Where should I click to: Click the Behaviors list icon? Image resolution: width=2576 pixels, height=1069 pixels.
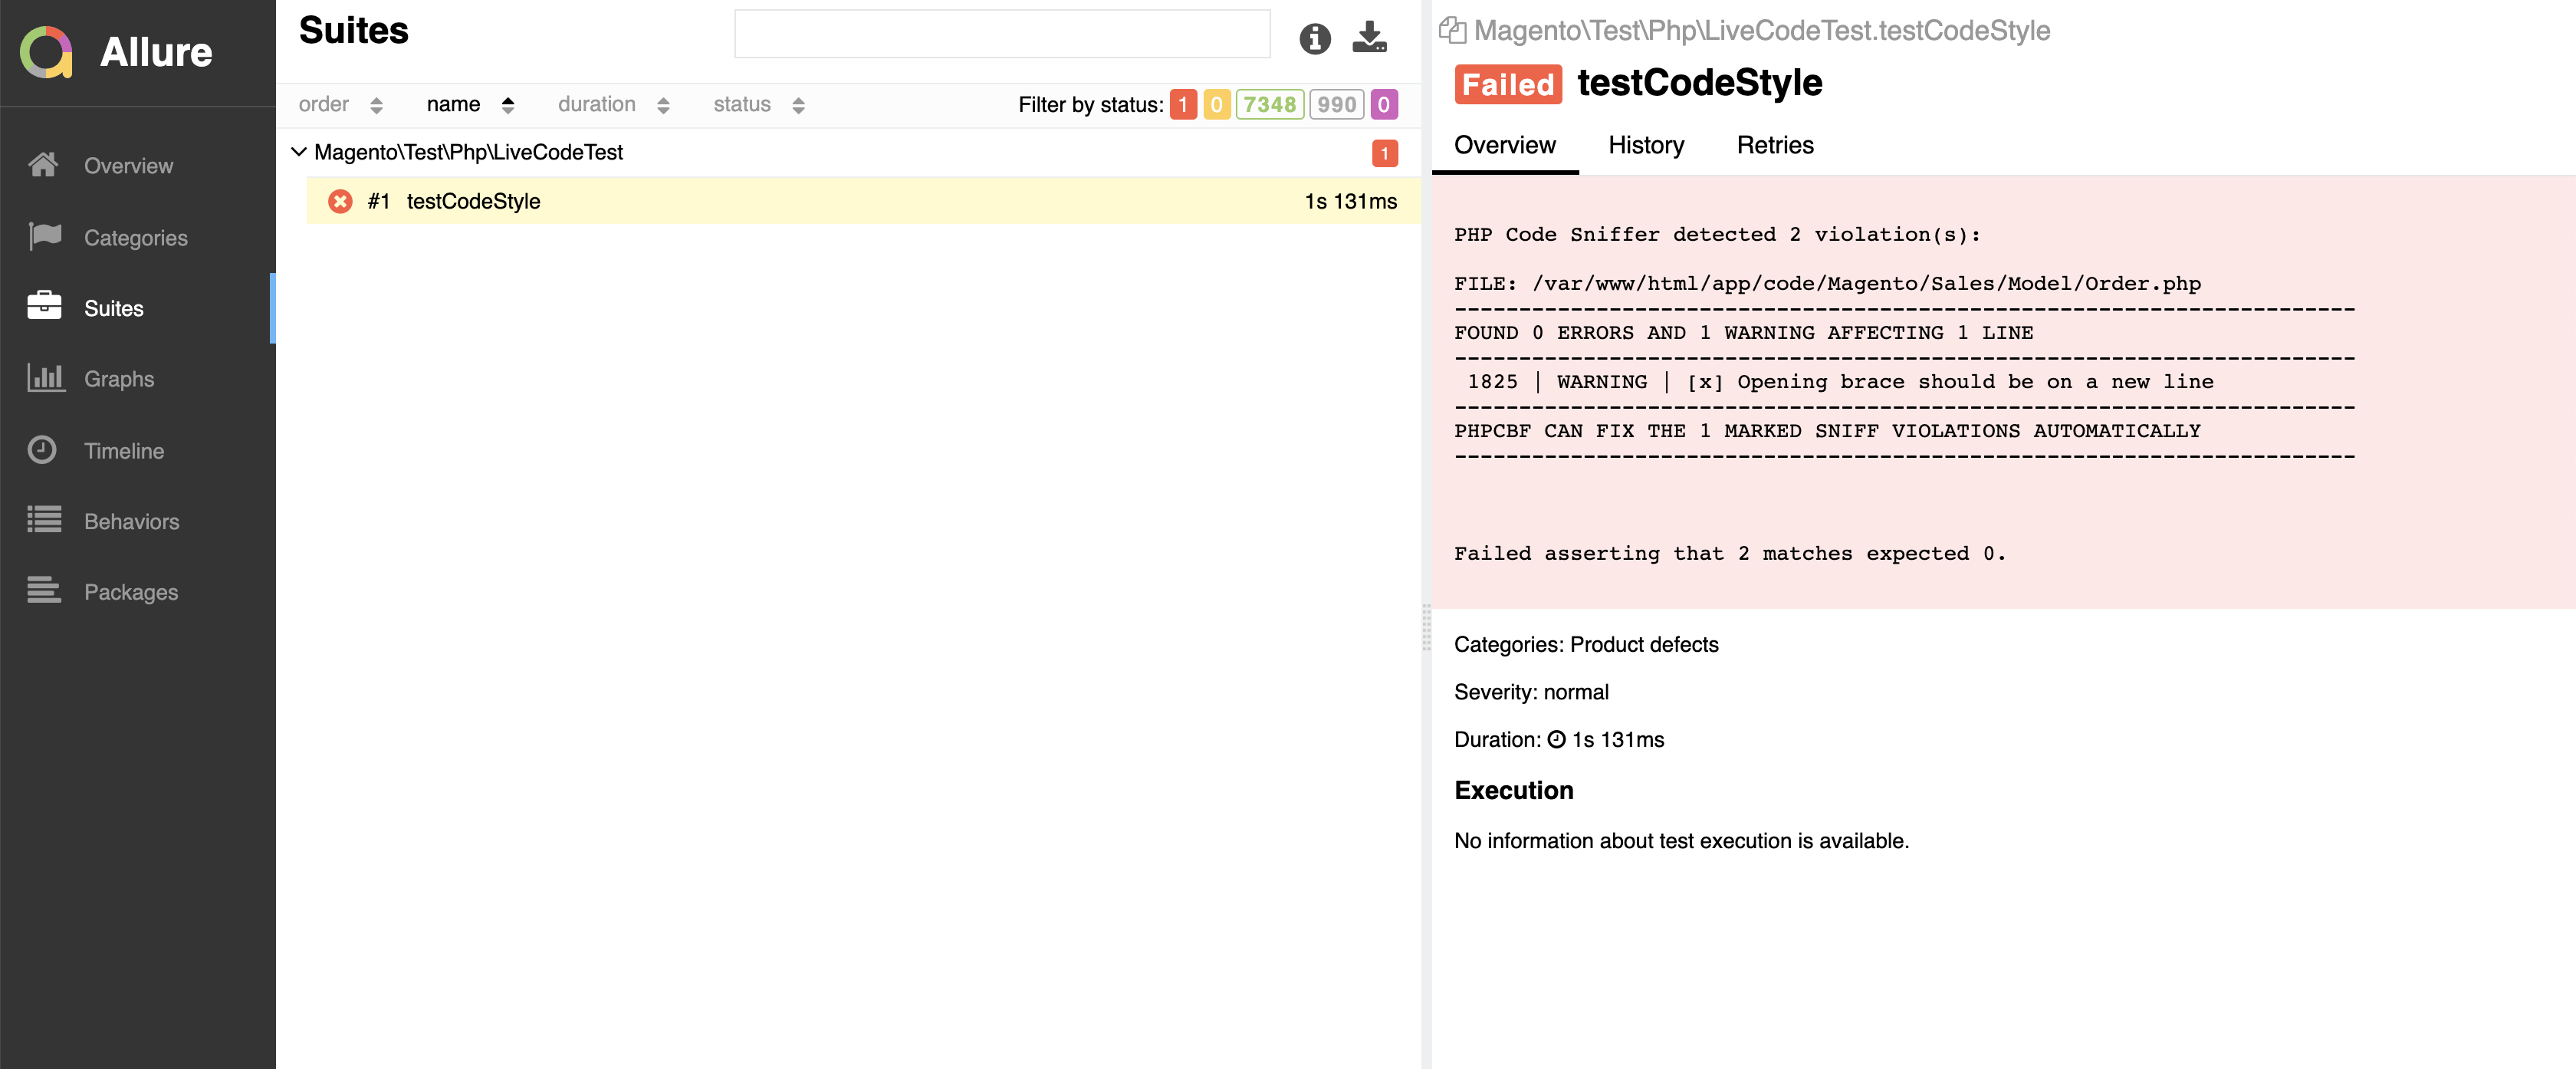tap(44, 519)
